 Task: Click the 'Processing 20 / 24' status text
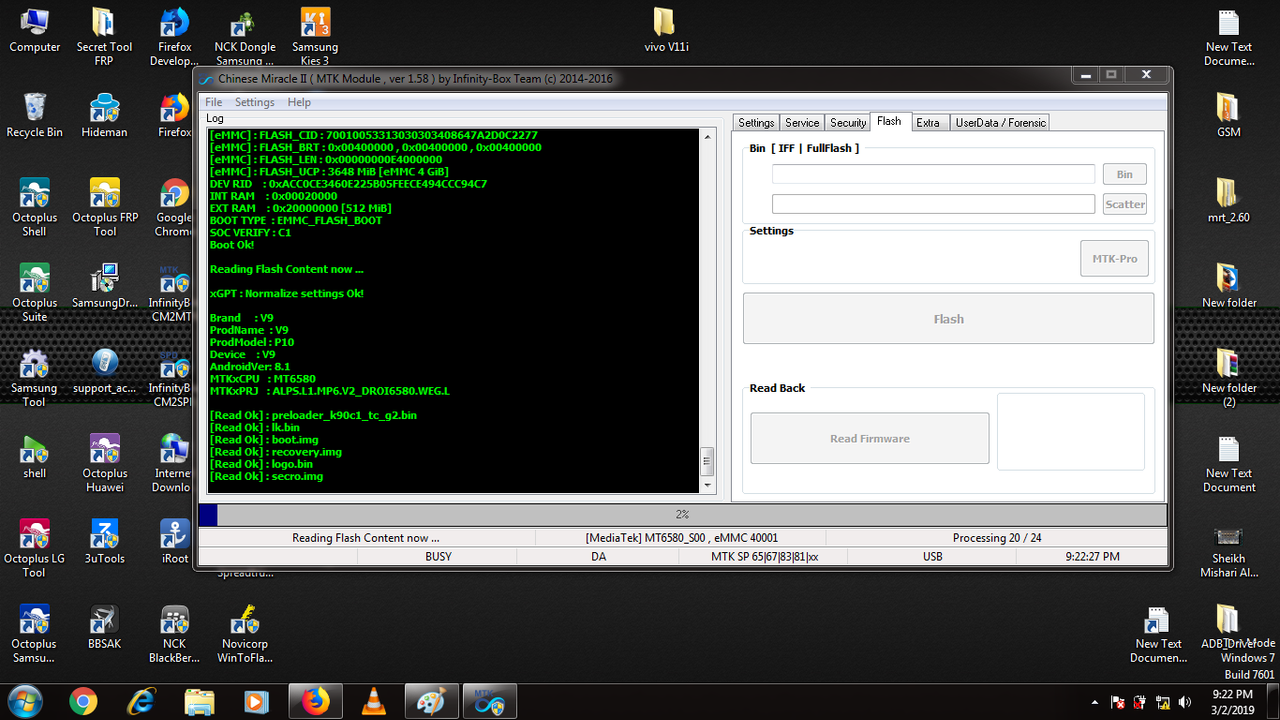[997, 538]
